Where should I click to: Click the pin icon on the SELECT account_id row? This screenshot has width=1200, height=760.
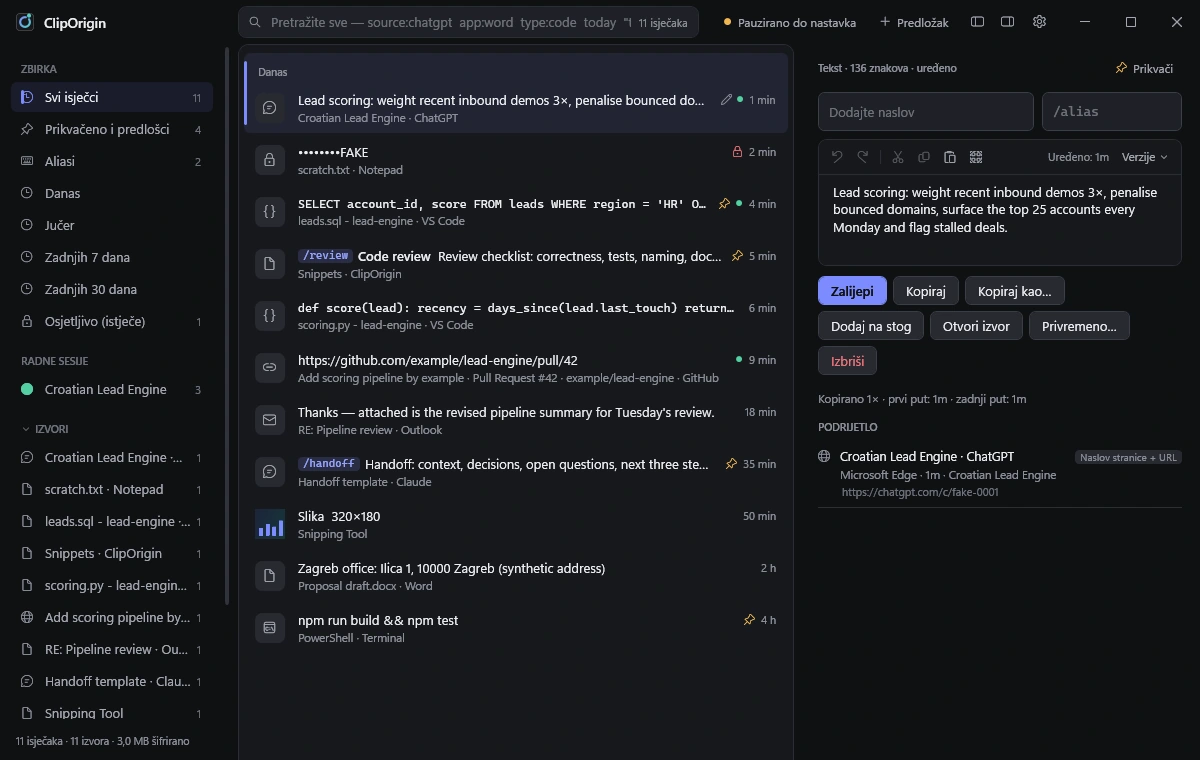coord(725,204)
